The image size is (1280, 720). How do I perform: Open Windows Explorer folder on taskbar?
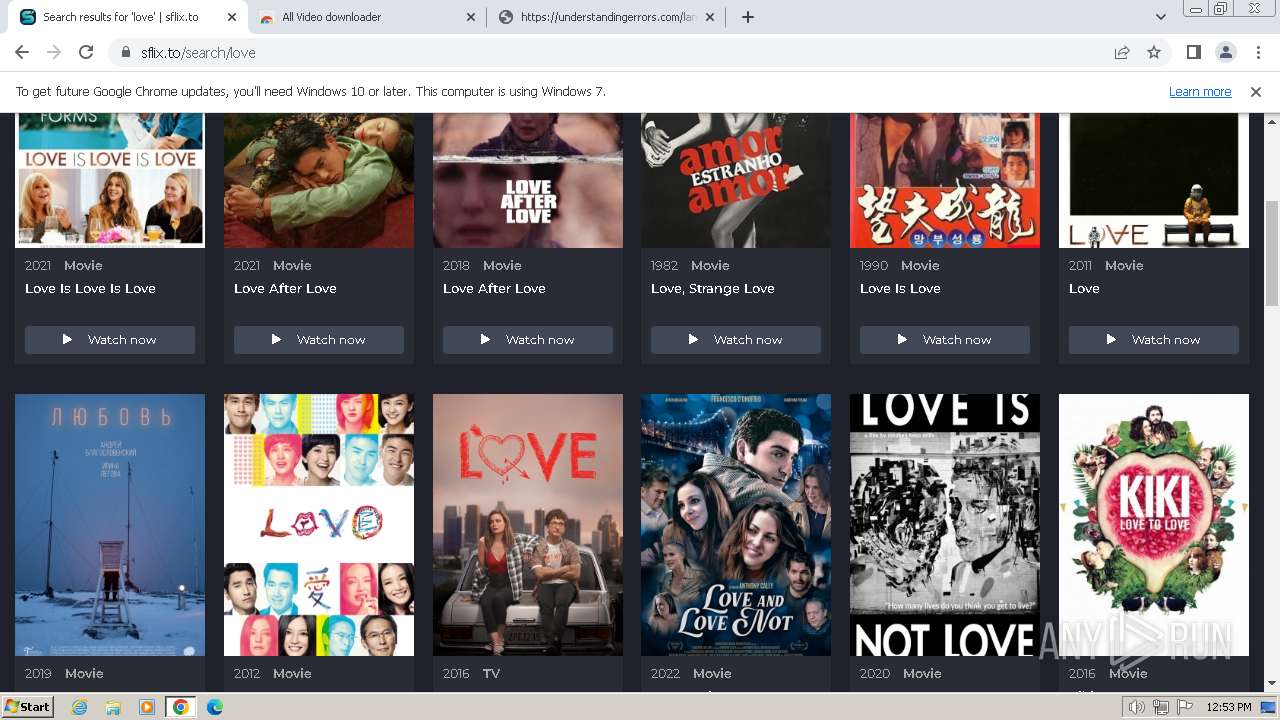tap(113, 707)
